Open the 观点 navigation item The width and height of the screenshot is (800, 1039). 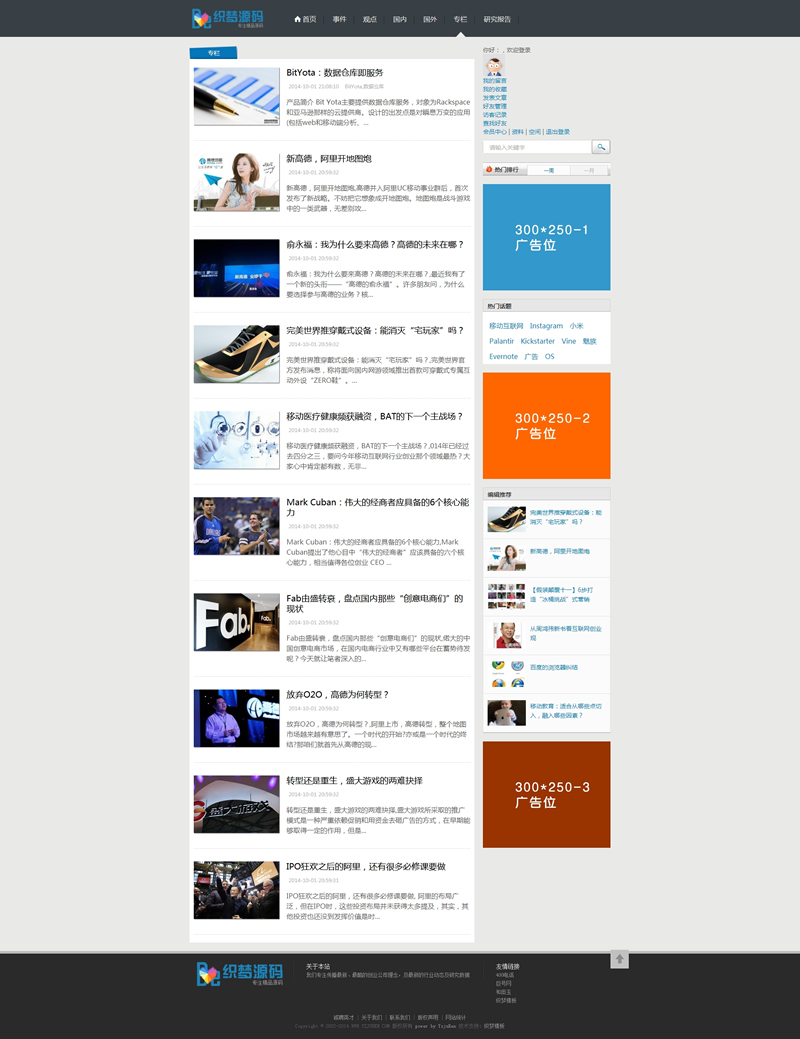[x=370, y=19]
